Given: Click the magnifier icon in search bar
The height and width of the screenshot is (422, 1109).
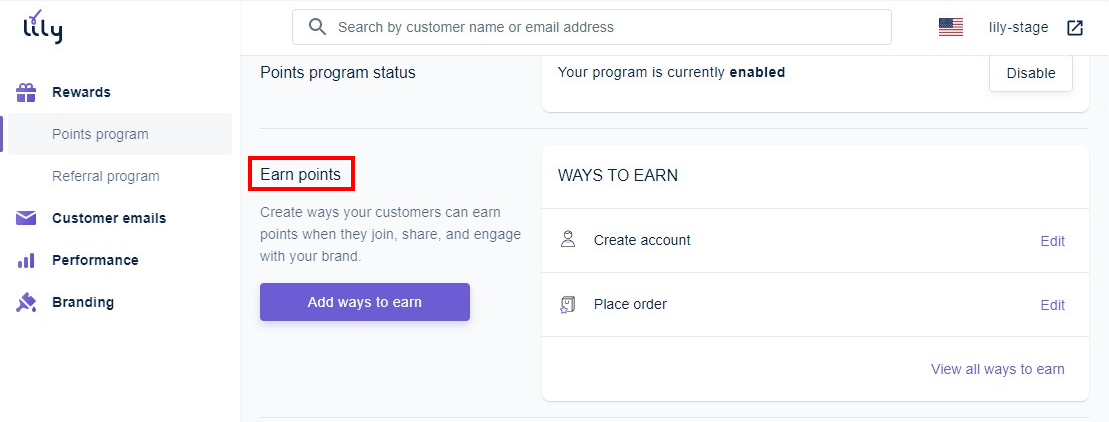Looking at the screenshot, I should [x=318, y=27].
